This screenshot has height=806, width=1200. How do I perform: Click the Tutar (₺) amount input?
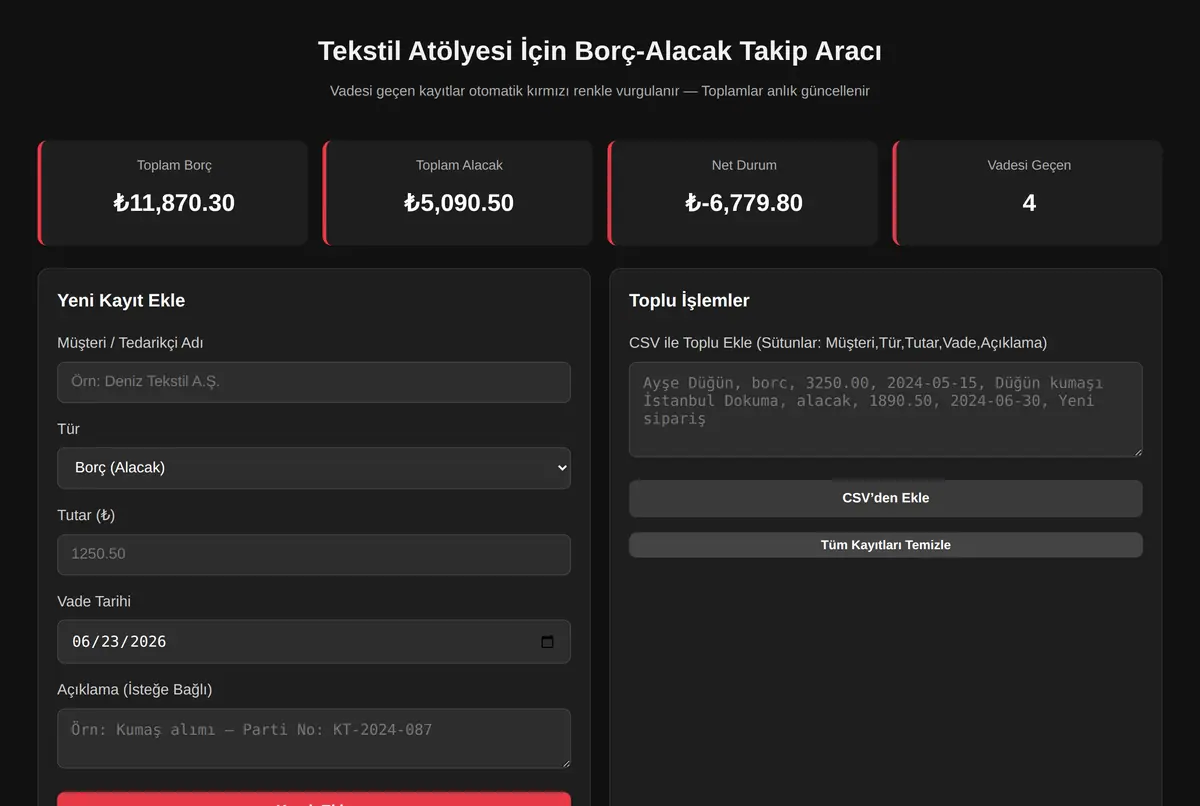point(314,554)
